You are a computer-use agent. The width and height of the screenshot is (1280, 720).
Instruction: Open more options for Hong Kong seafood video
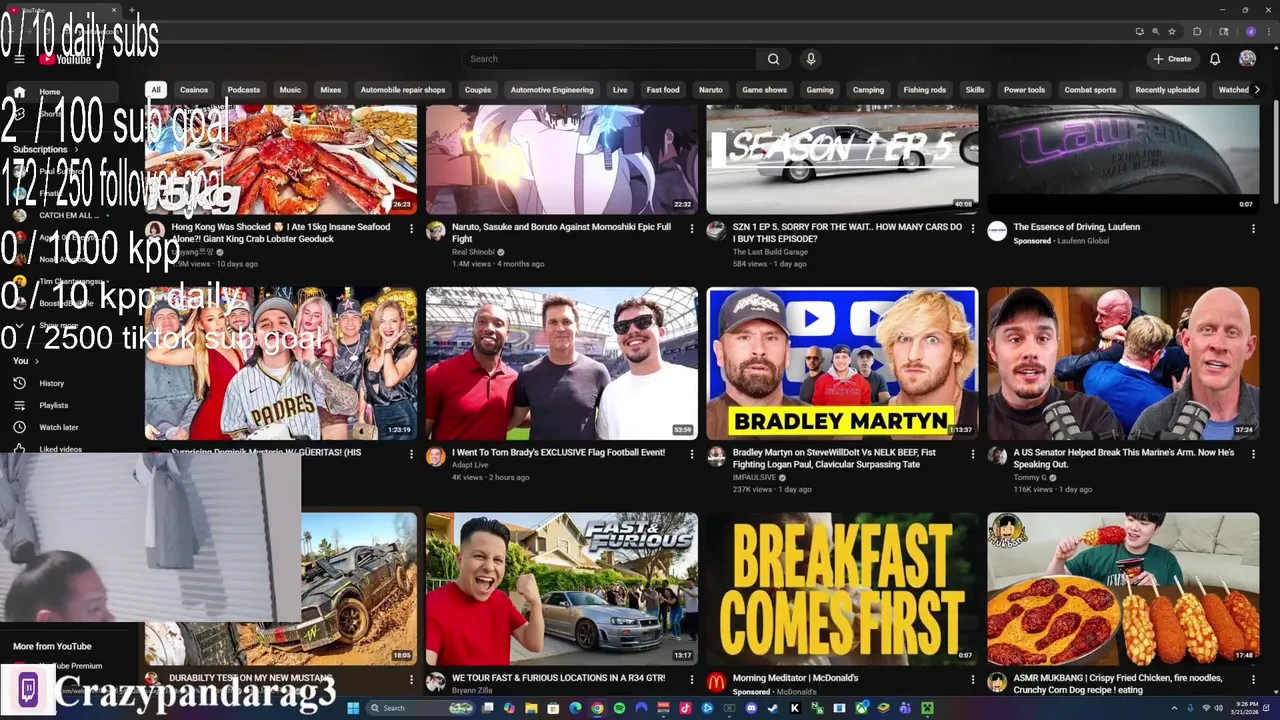[411, 229]
